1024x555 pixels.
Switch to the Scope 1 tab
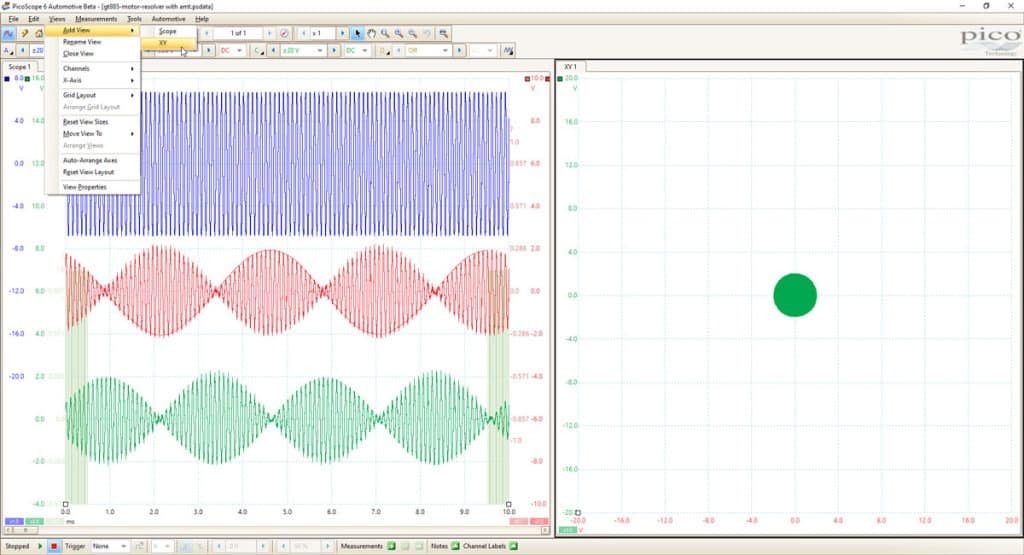coord(19,67)
